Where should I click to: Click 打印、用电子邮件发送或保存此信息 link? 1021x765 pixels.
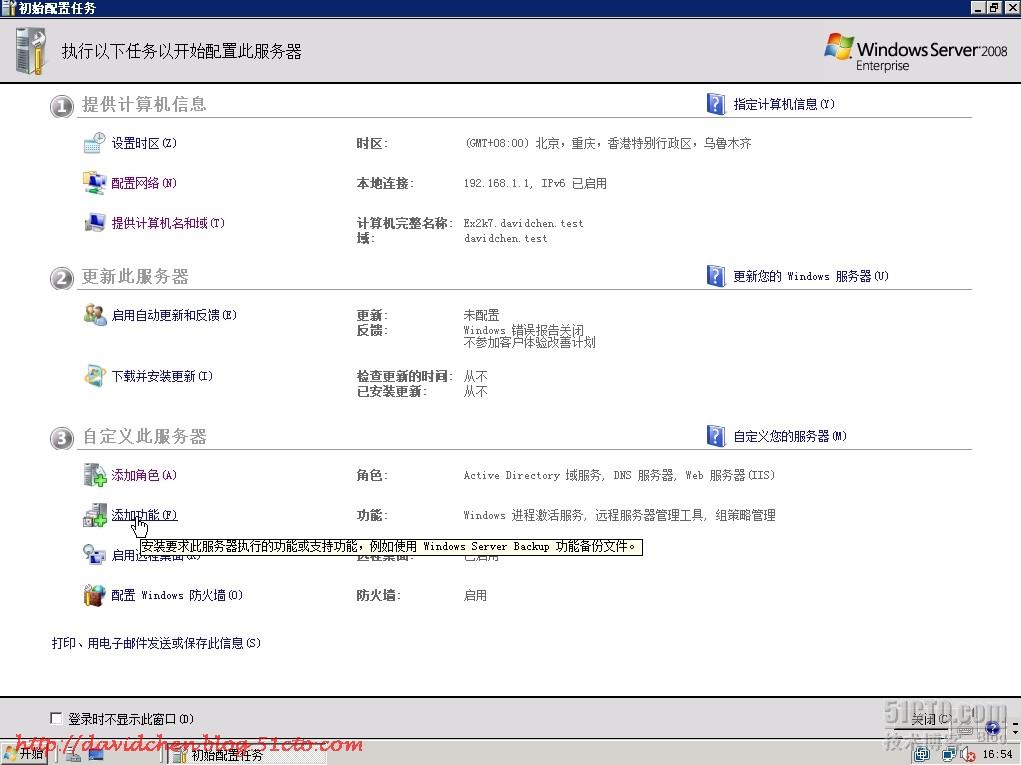tap(155, 643)
